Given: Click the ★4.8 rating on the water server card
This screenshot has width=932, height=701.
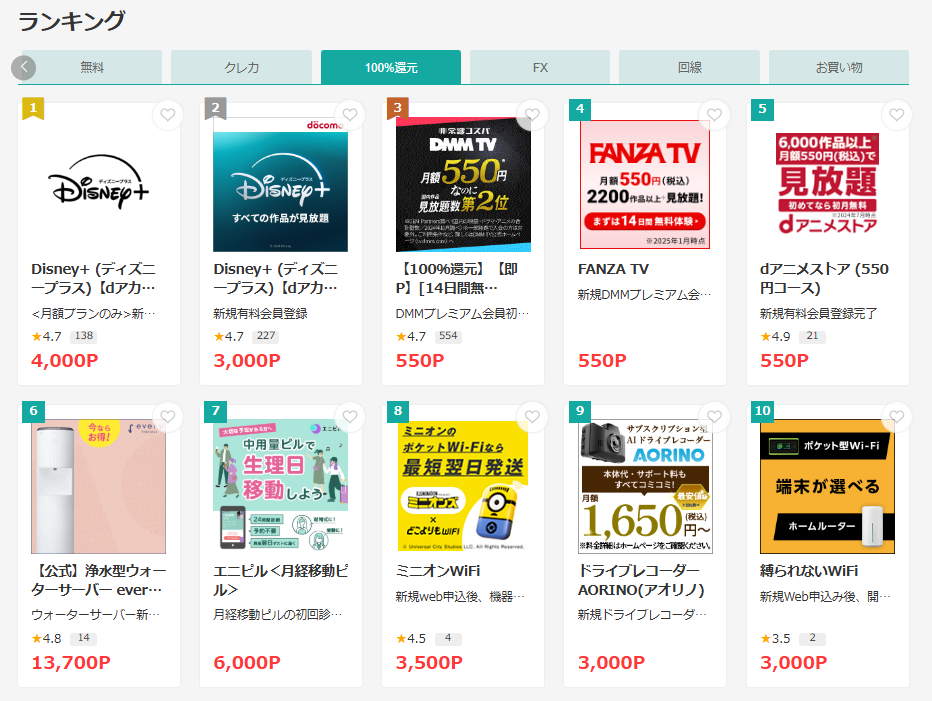Looking at the screenshot, I should coord(46,639).
